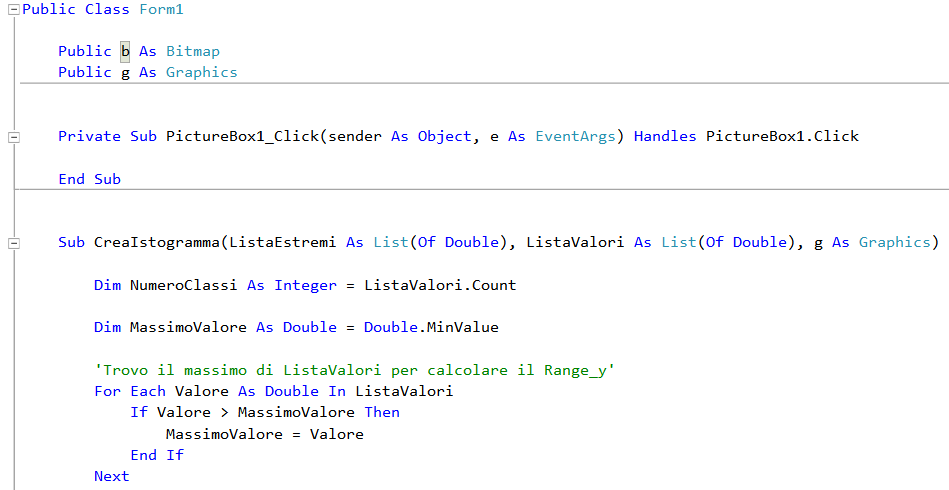
Task: Click the green 'Trovo il massimo comment
Action: (355, 370)
